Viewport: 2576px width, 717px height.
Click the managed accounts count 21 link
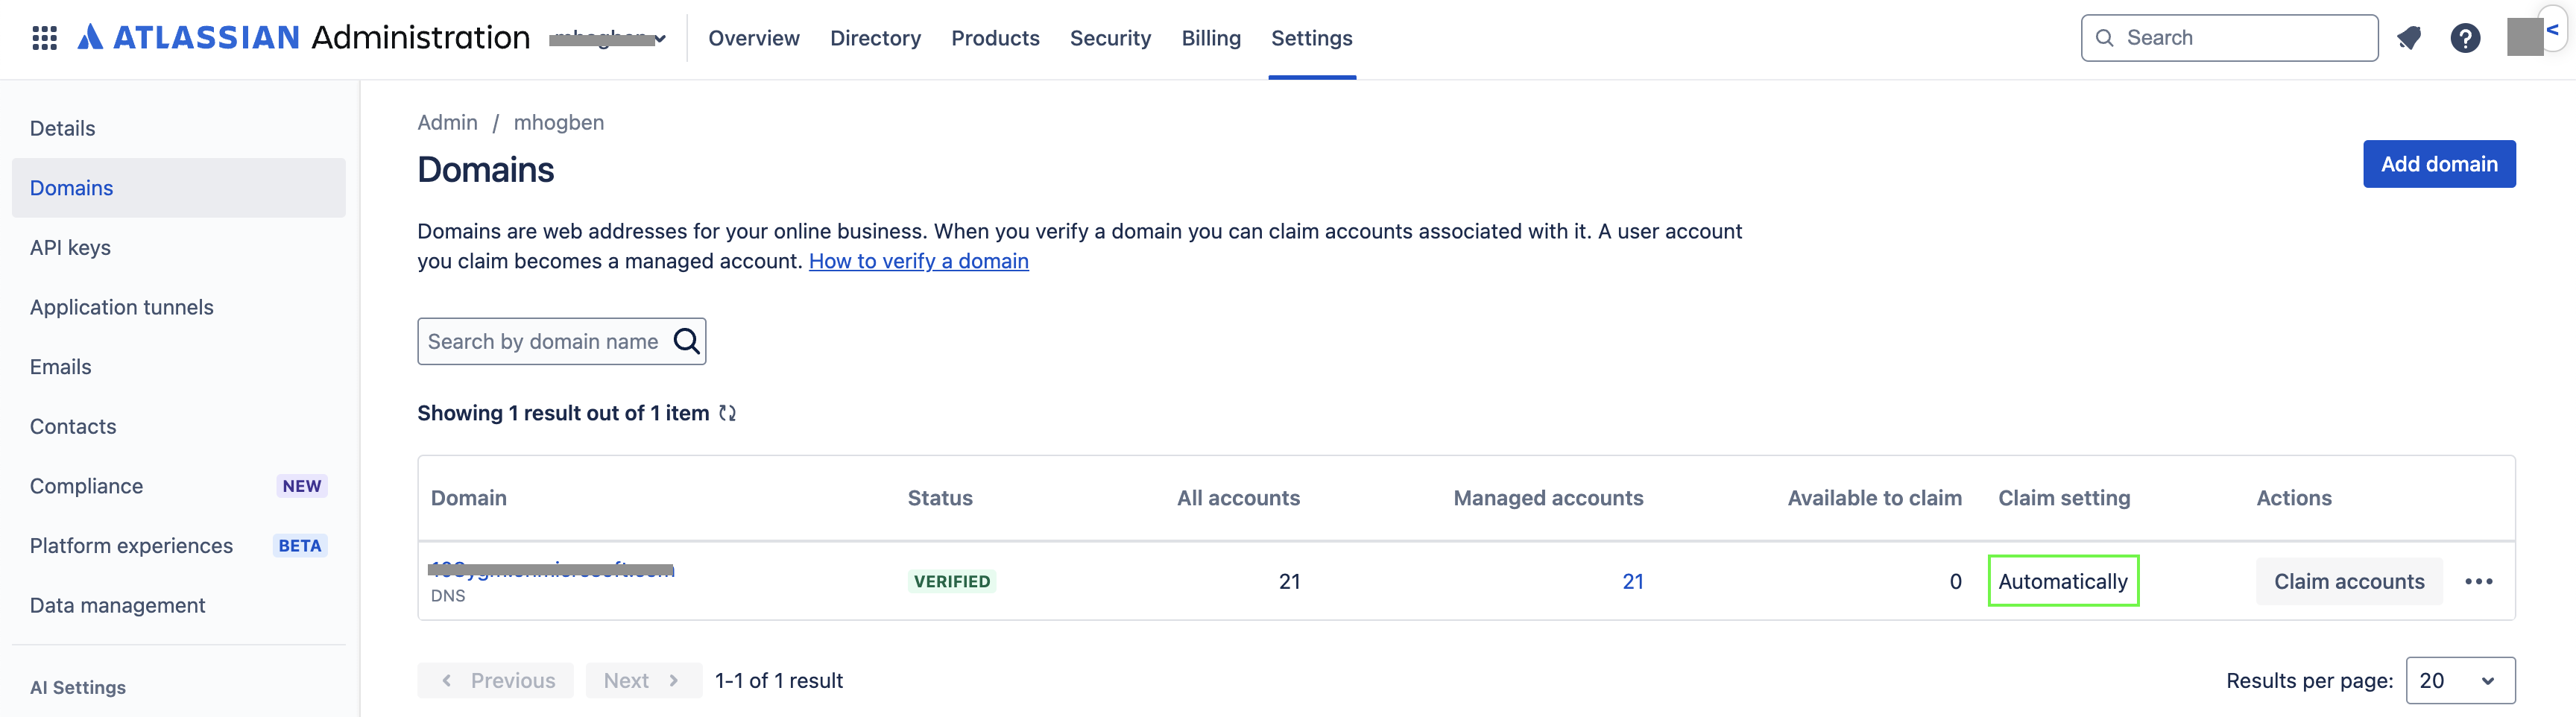coord(1632,582)
